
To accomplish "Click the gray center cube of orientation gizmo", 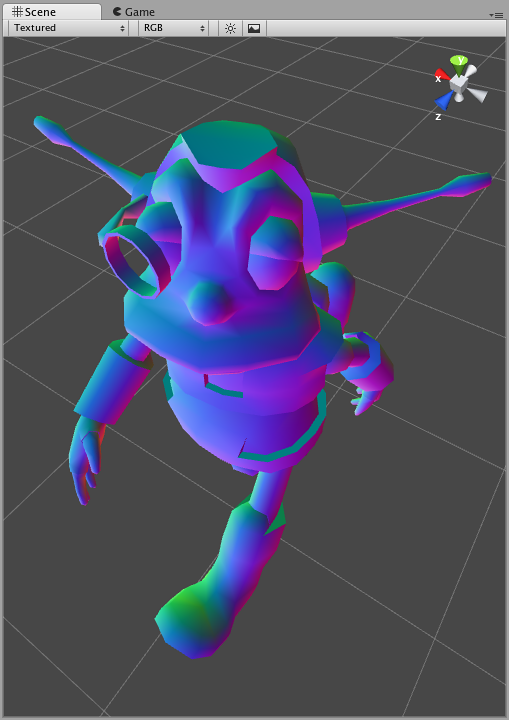I will [x=458, y=84].
